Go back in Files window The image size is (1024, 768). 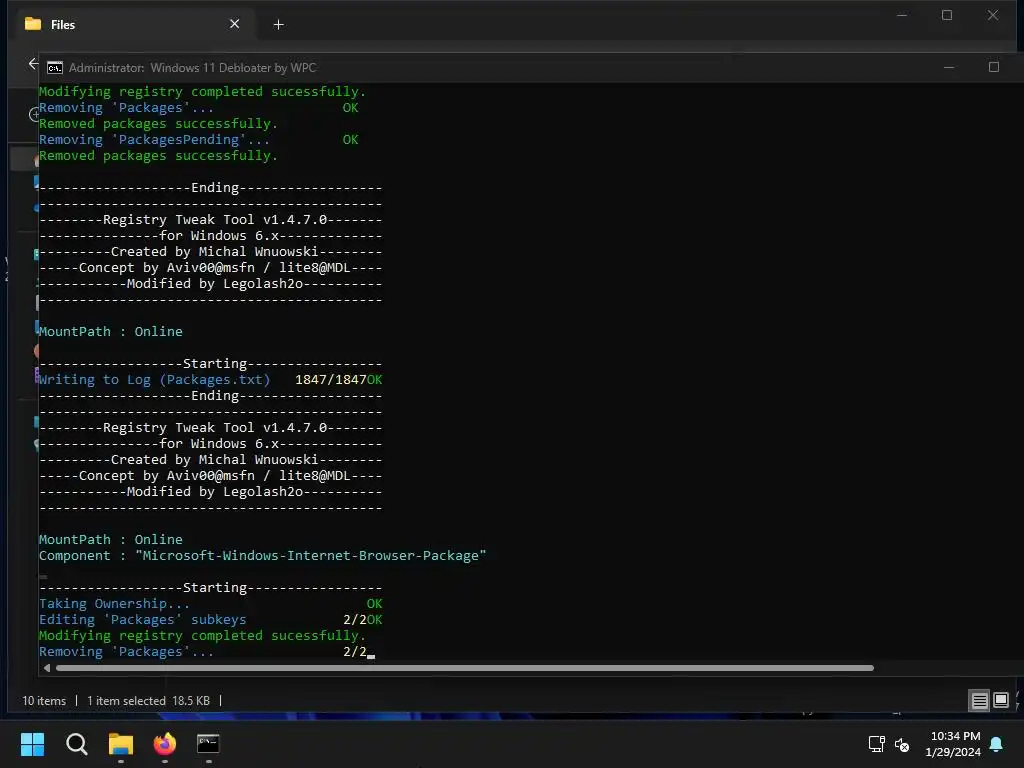click(33, 64)
